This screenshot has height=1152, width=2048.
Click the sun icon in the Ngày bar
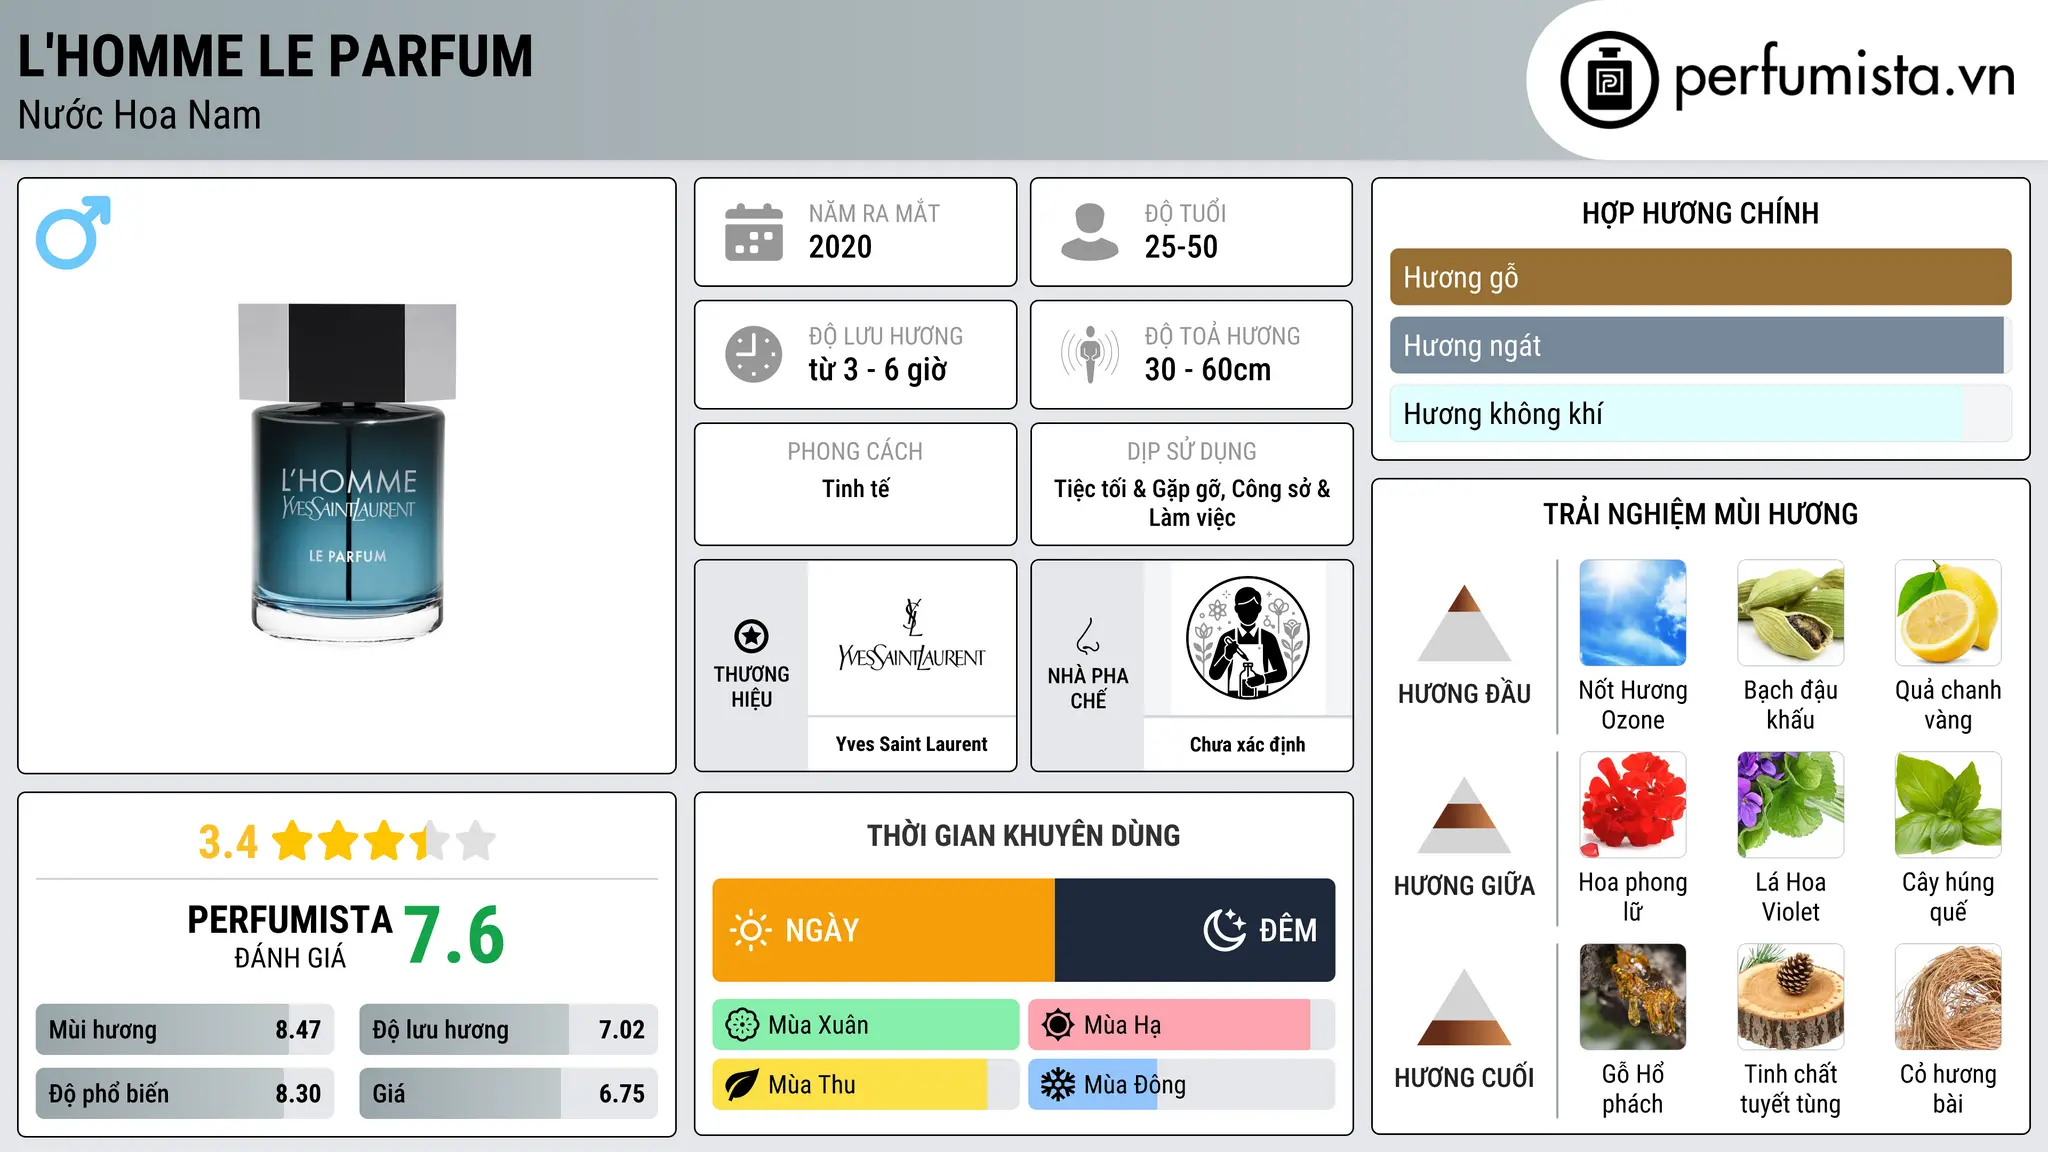pos(751,930)
